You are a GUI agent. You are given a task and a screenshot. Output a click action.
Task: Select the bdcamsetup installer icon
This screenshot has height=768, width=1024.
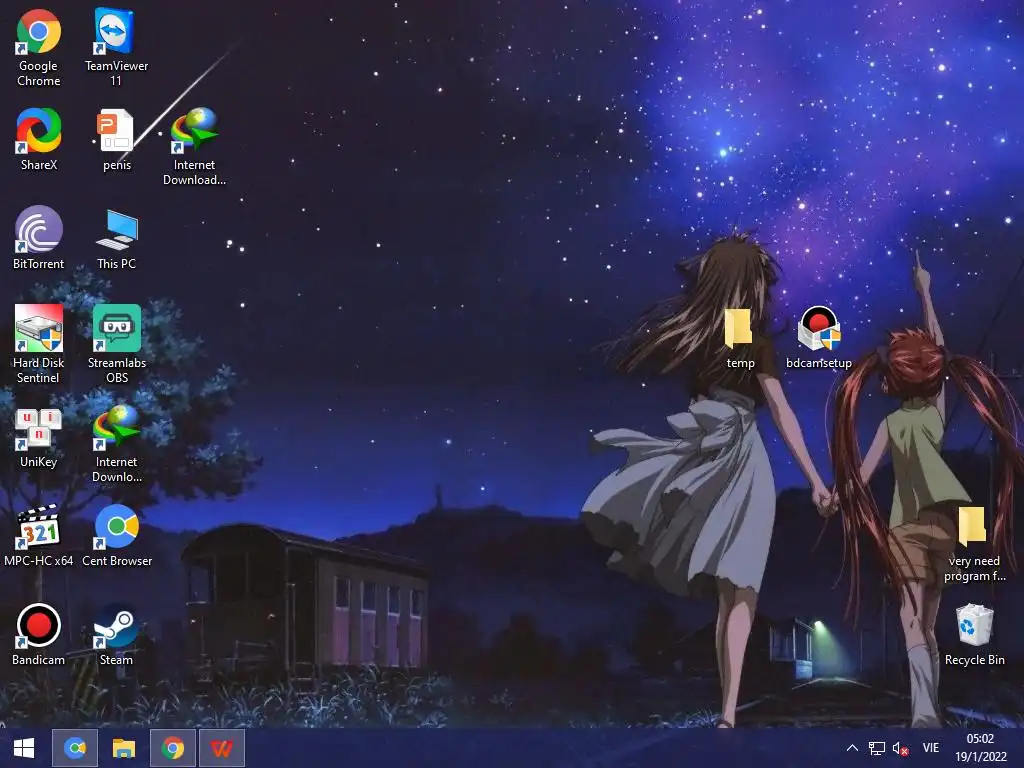[x=818, y=338]
